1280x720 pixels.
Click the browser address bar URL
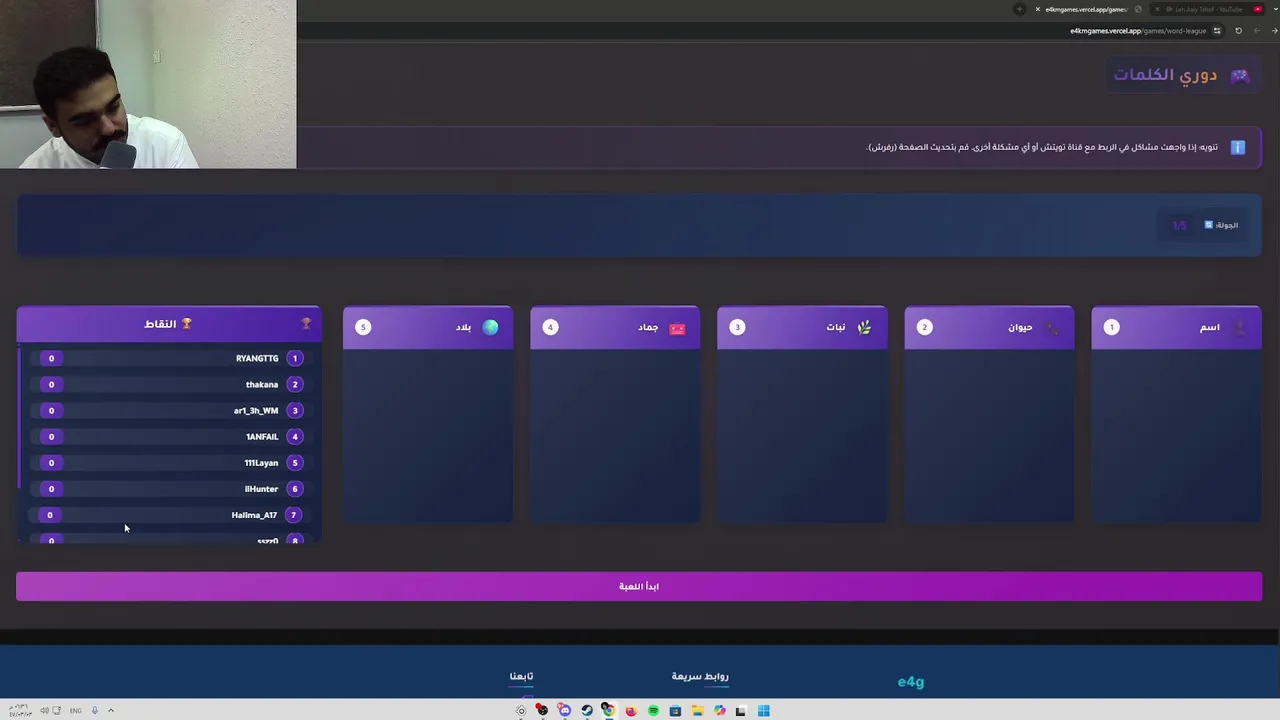coord(1138,31)
